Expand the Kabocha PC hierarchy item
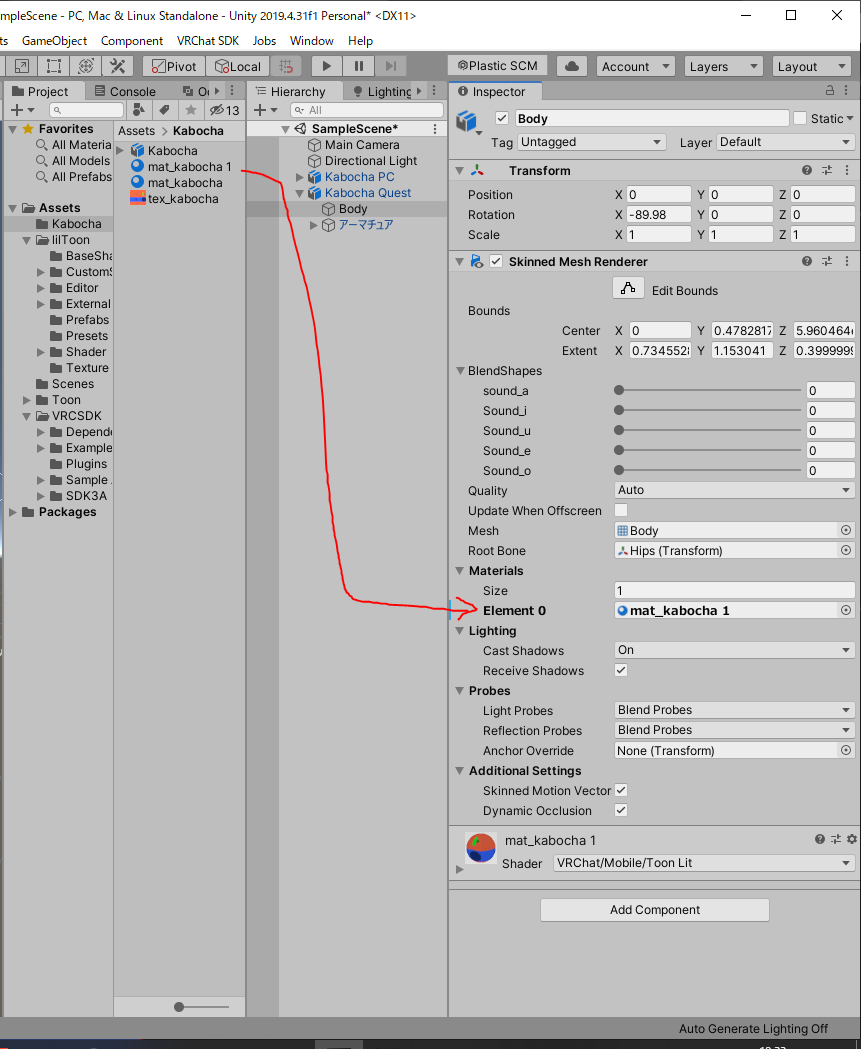Screen dimensions: 861x1049 click(300, 177)
